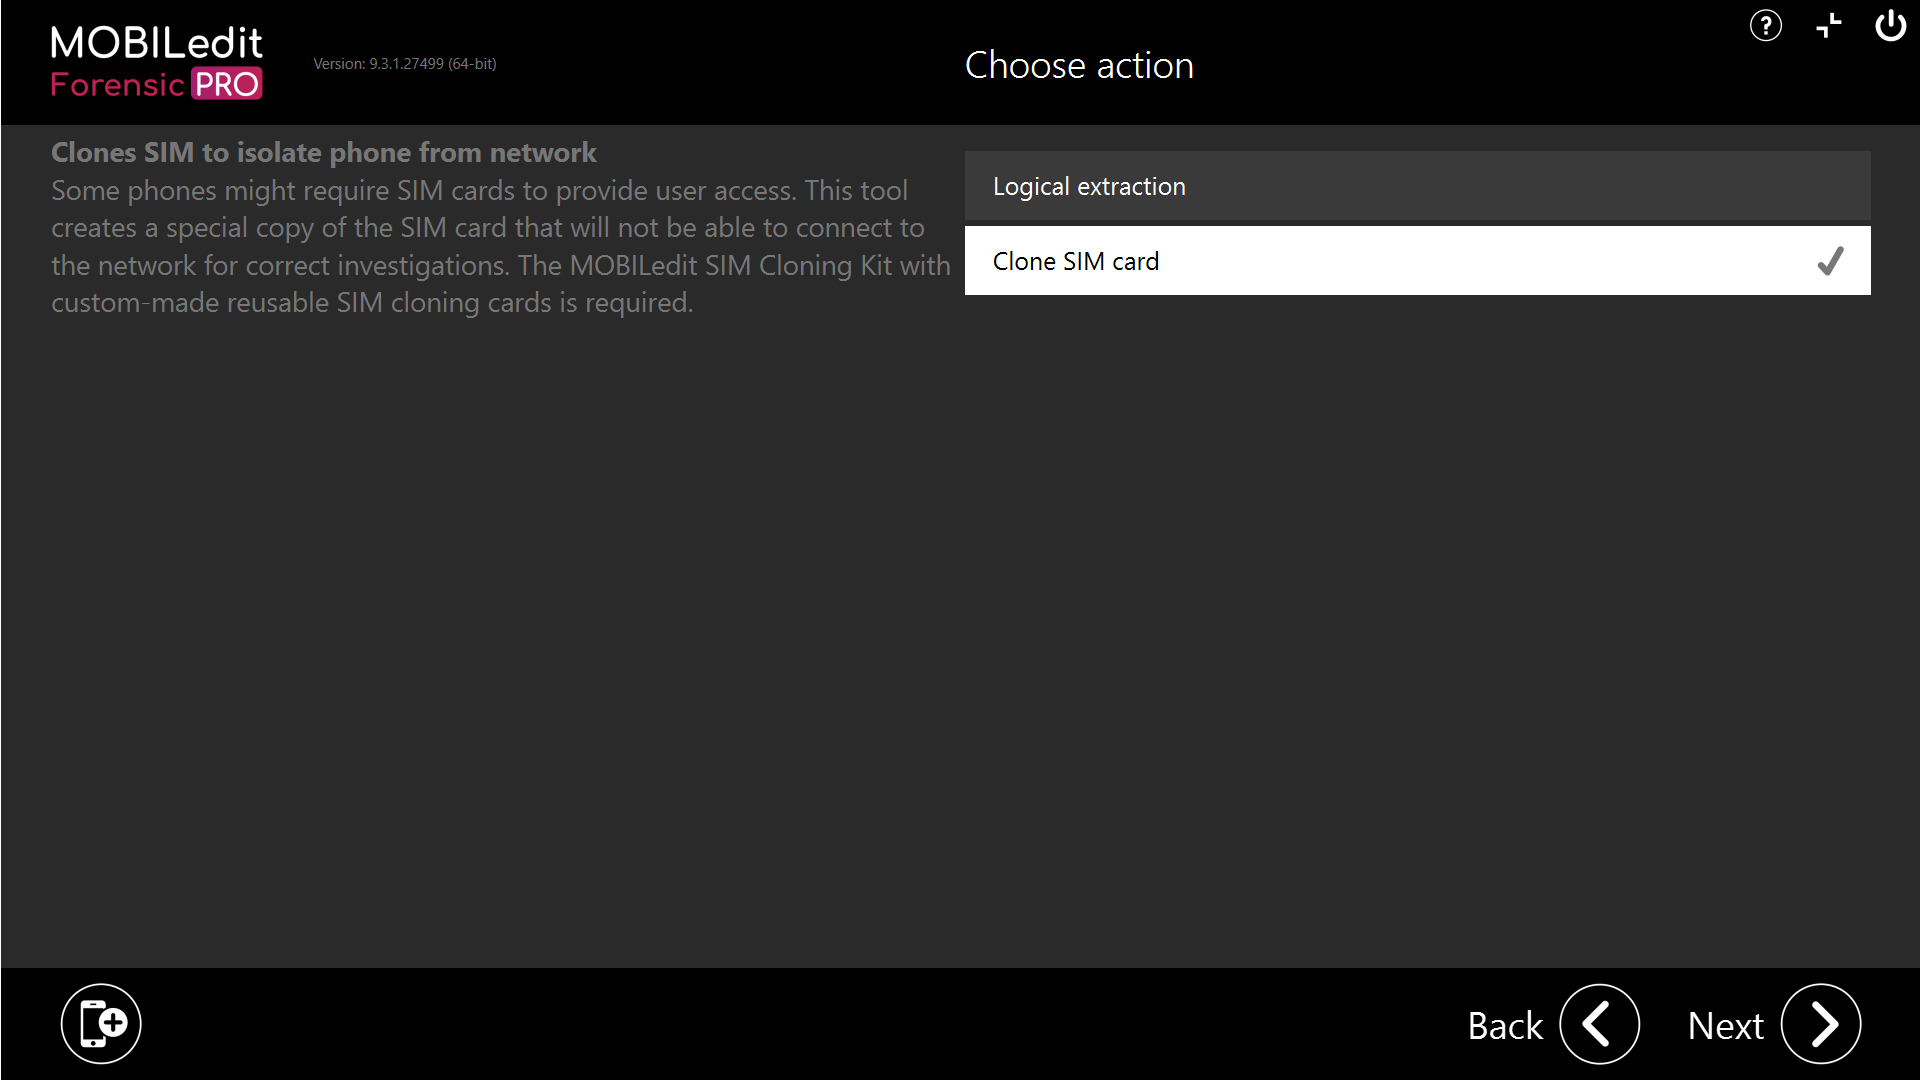Click the Choose action page title
The image size is (1920, 1080).
click(x=1079, y=65)
